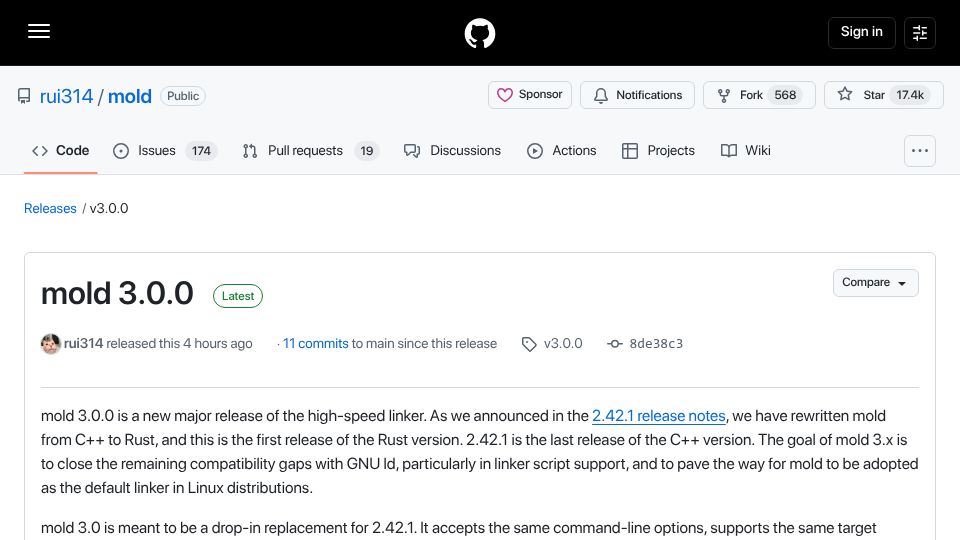Image resolution: width=960 pixels, height=540 pixels.
Task: Click the Sponsor heart button
Action: pos(530,95)
